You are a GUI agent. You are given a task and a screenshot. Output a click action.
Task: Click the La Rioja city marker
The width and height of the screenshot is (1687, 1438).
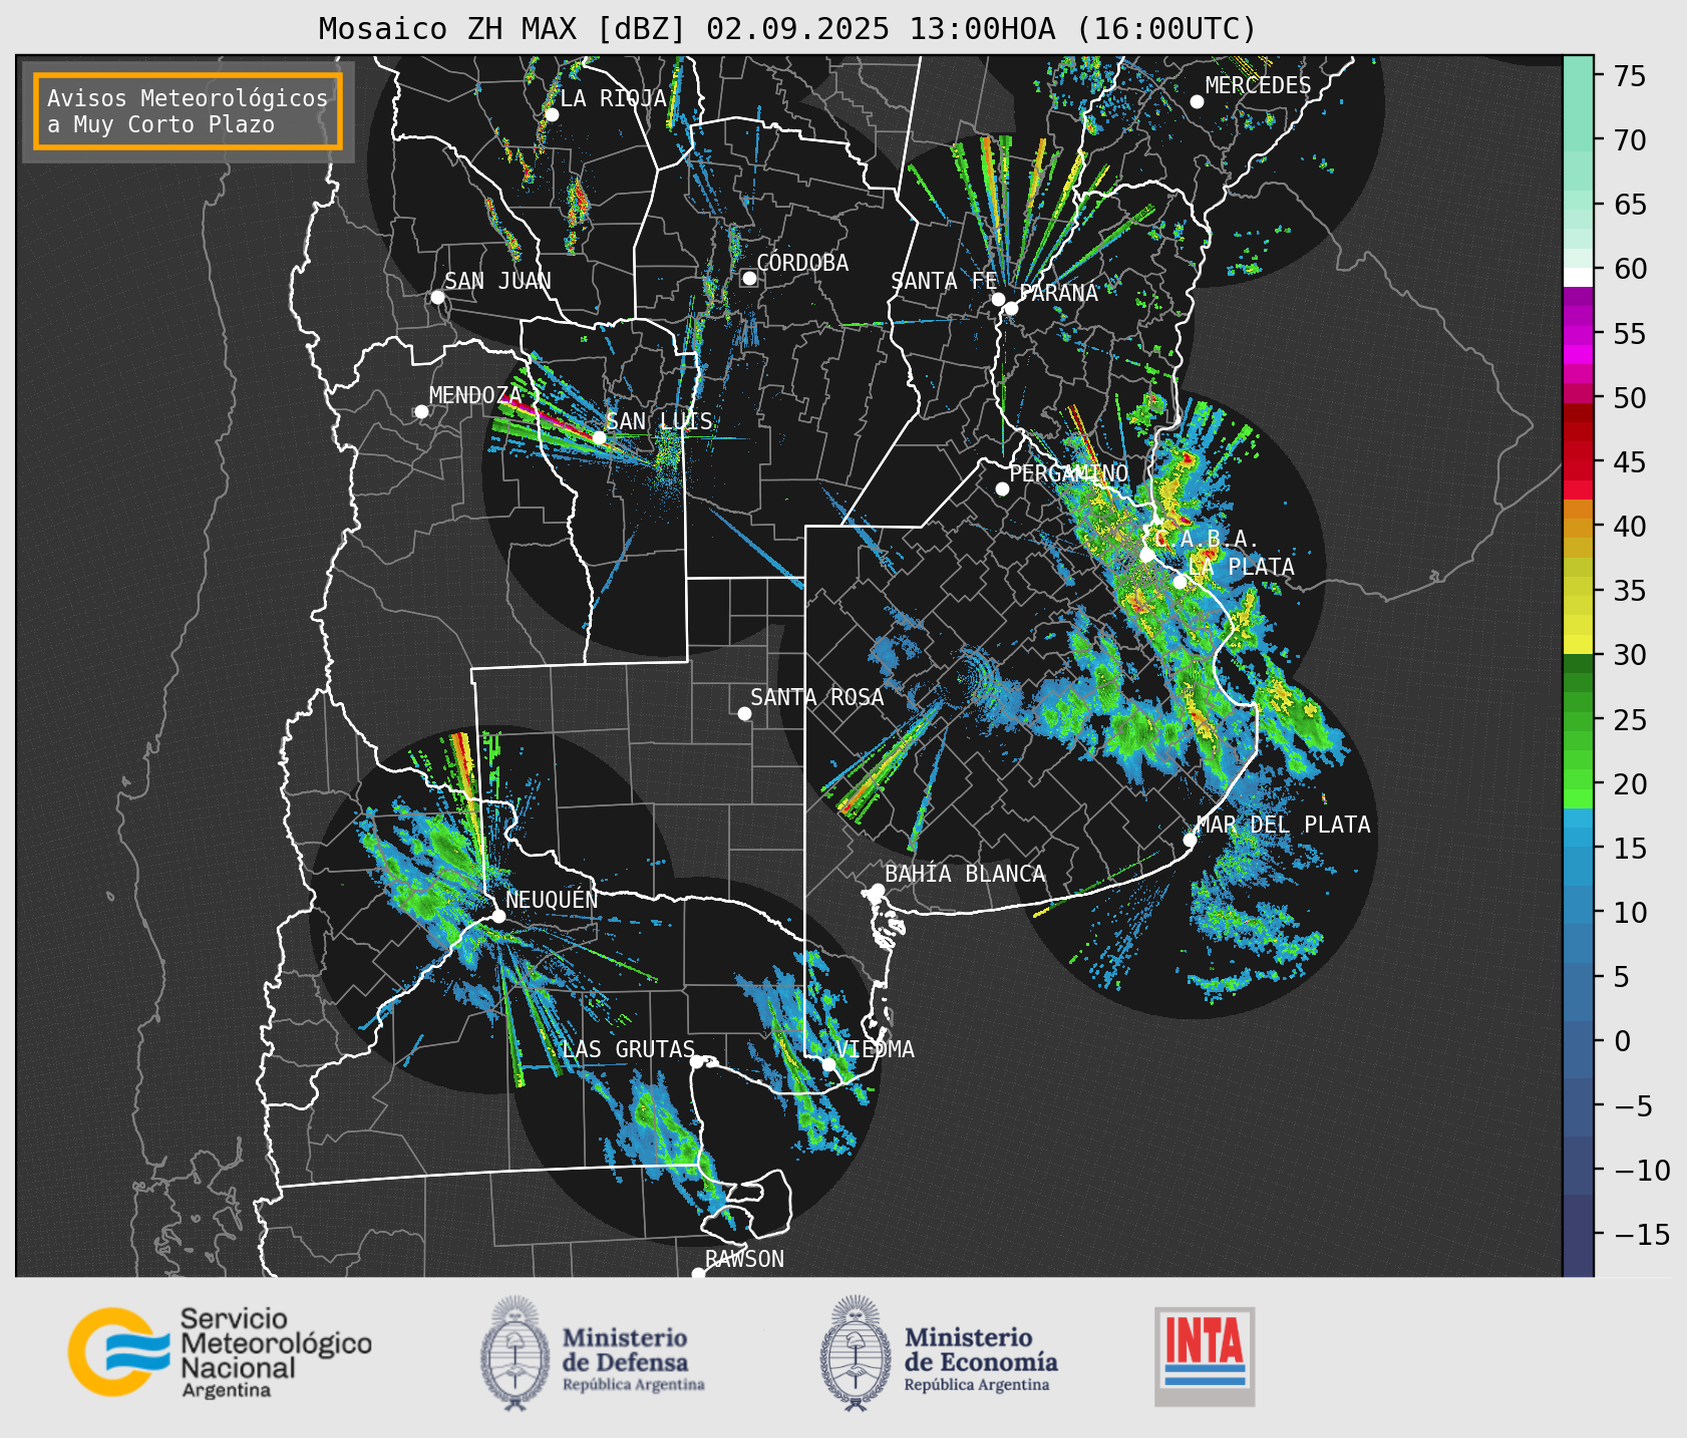click(551, 115)
